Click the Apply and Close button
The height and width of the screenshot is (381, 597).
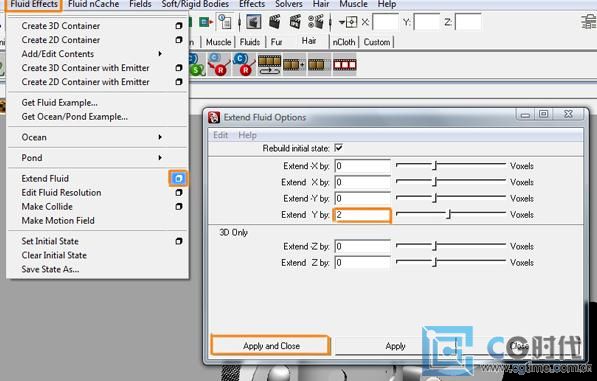271,346
